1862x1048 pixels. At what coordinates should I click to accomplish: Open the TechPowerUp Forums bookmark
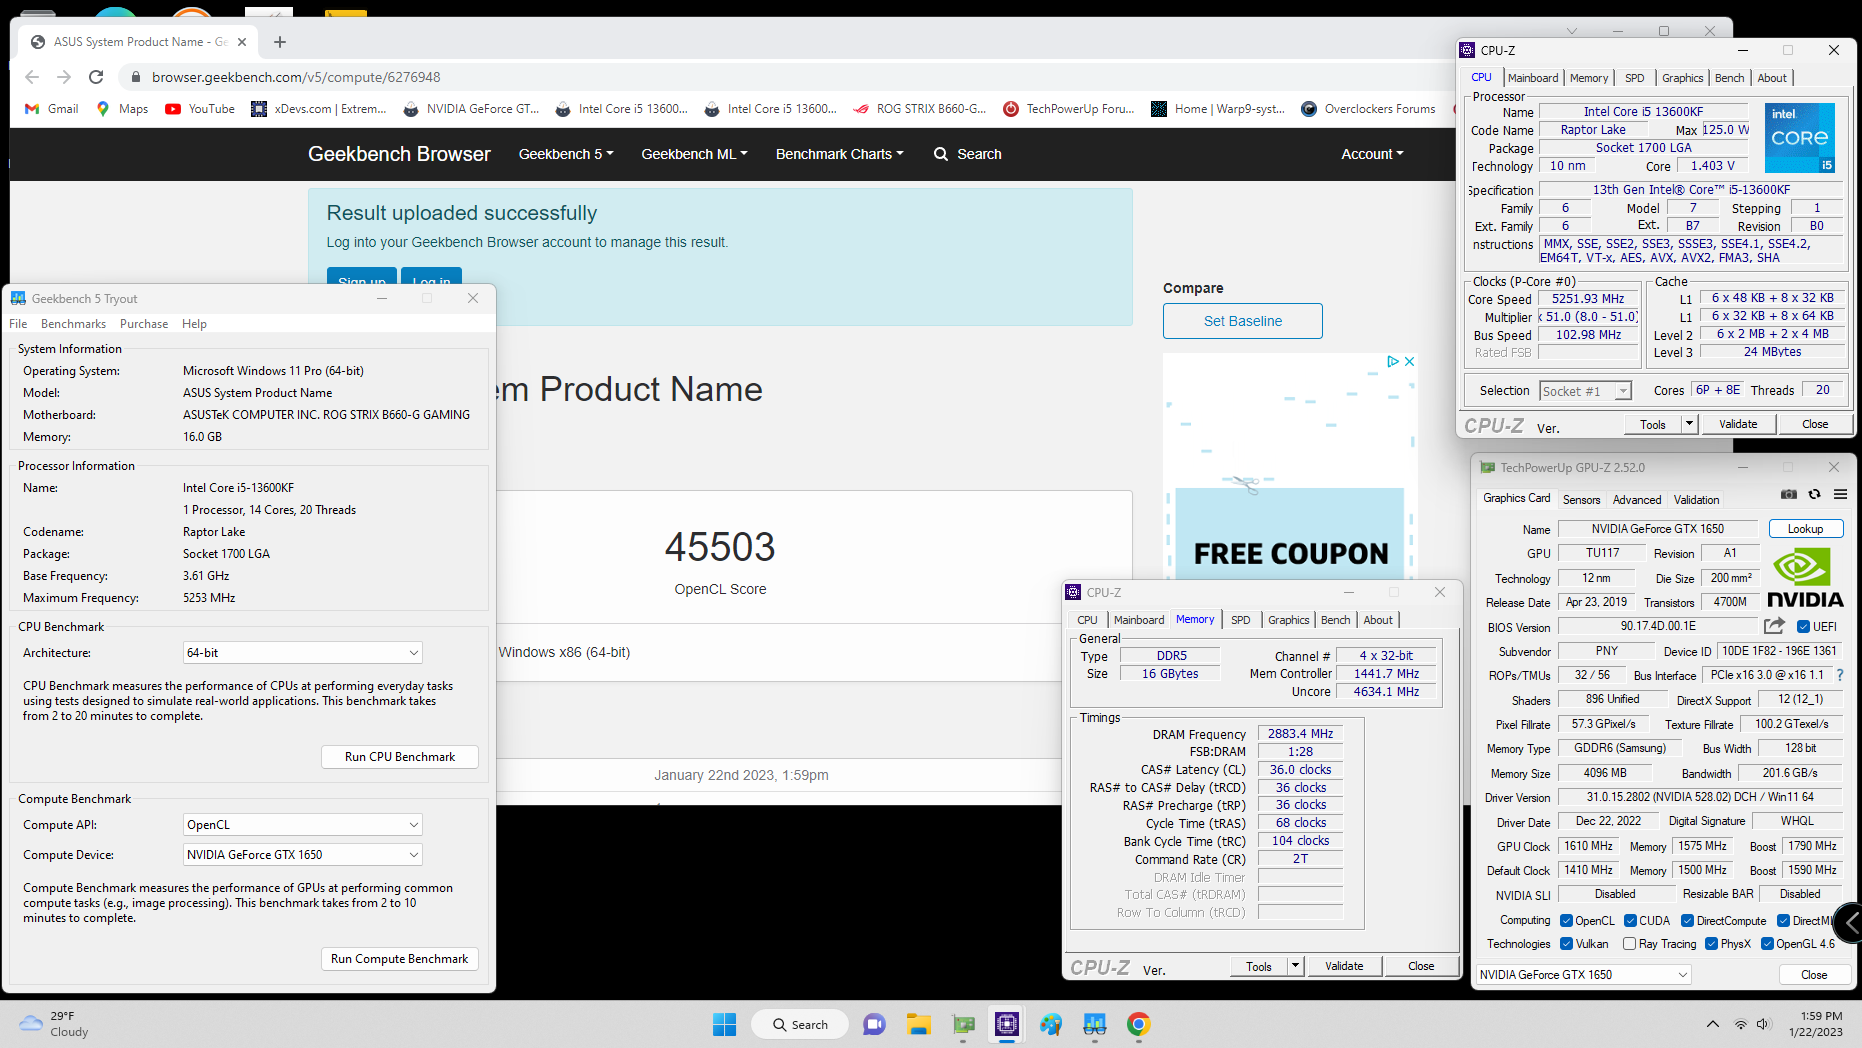(x=1069, y=109)
